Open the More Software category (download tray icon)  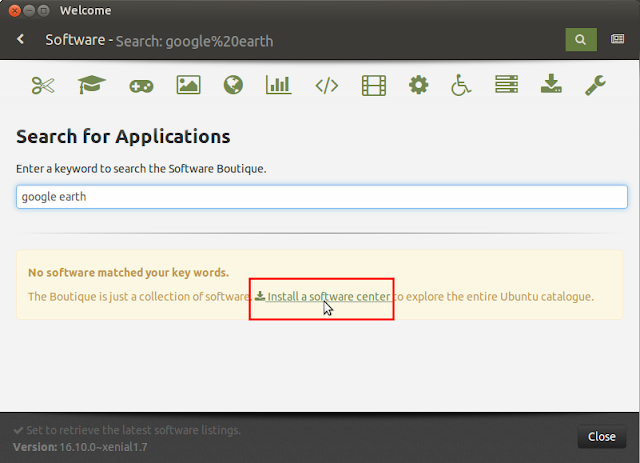(551, 84)
